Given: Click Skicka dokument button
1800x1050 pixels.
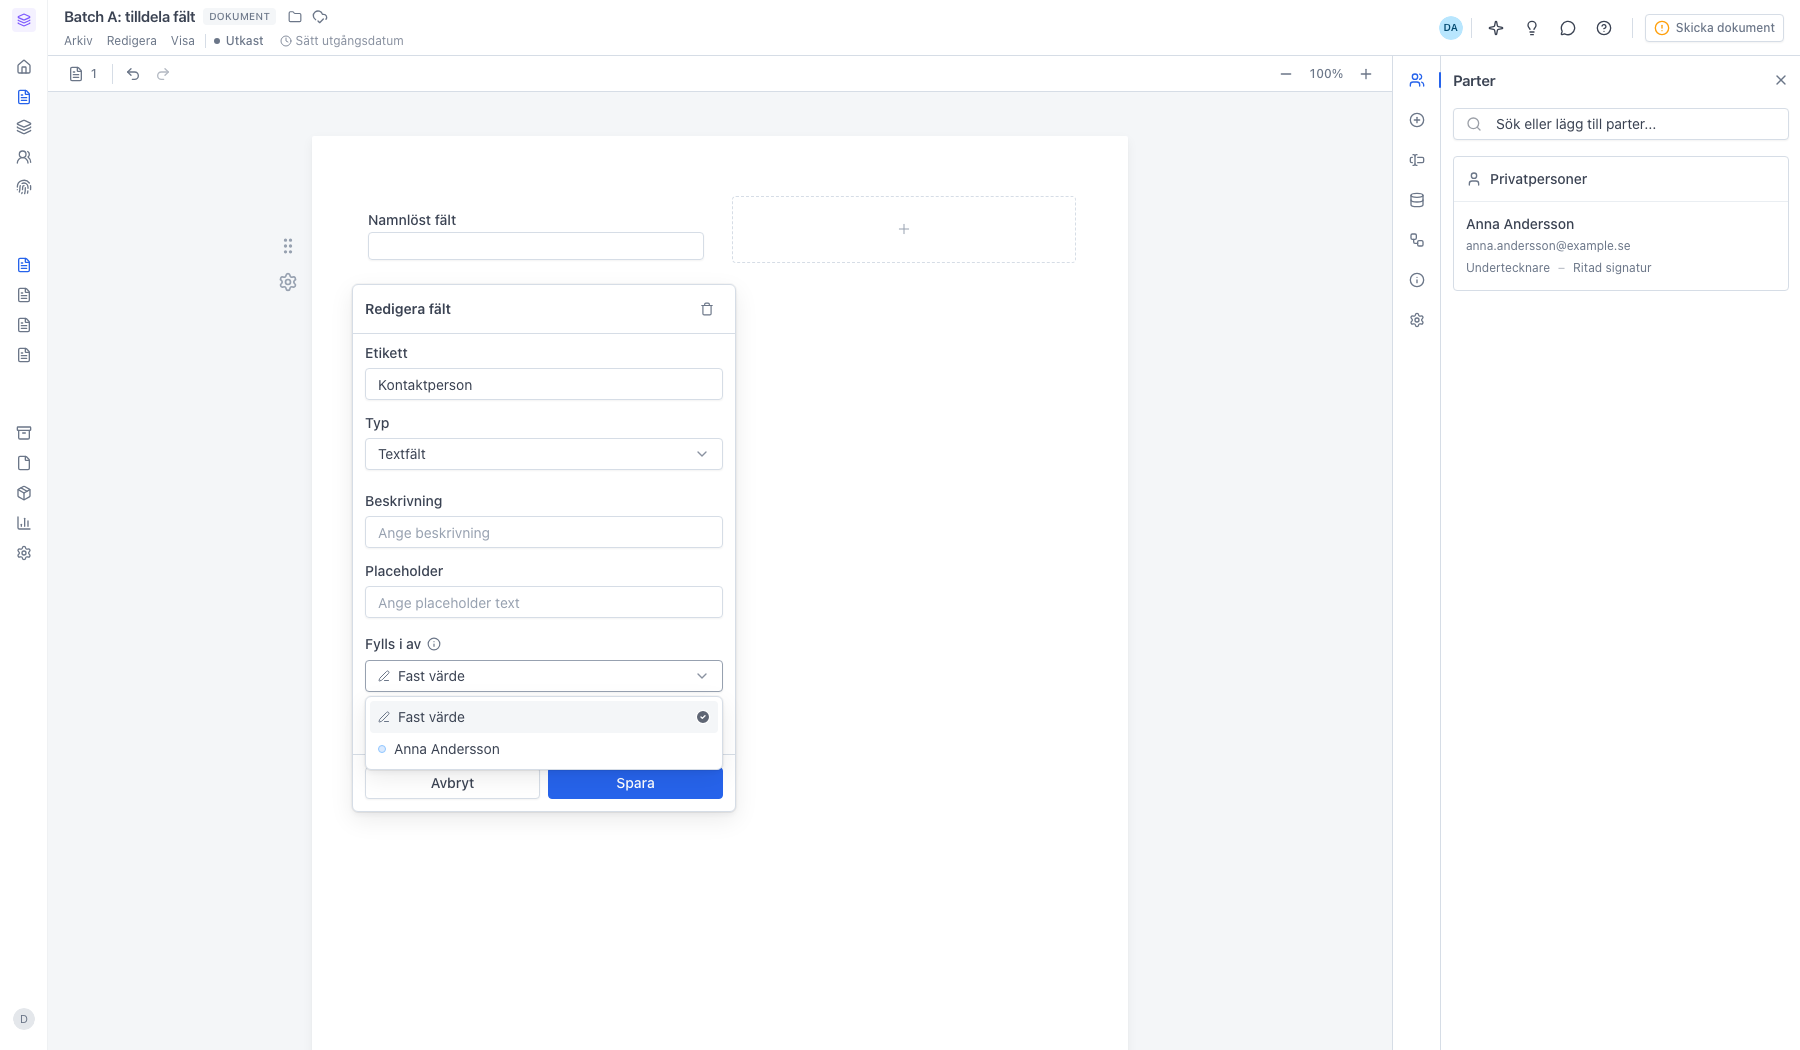Looking at the screenshot, I should coord(1714,28).
